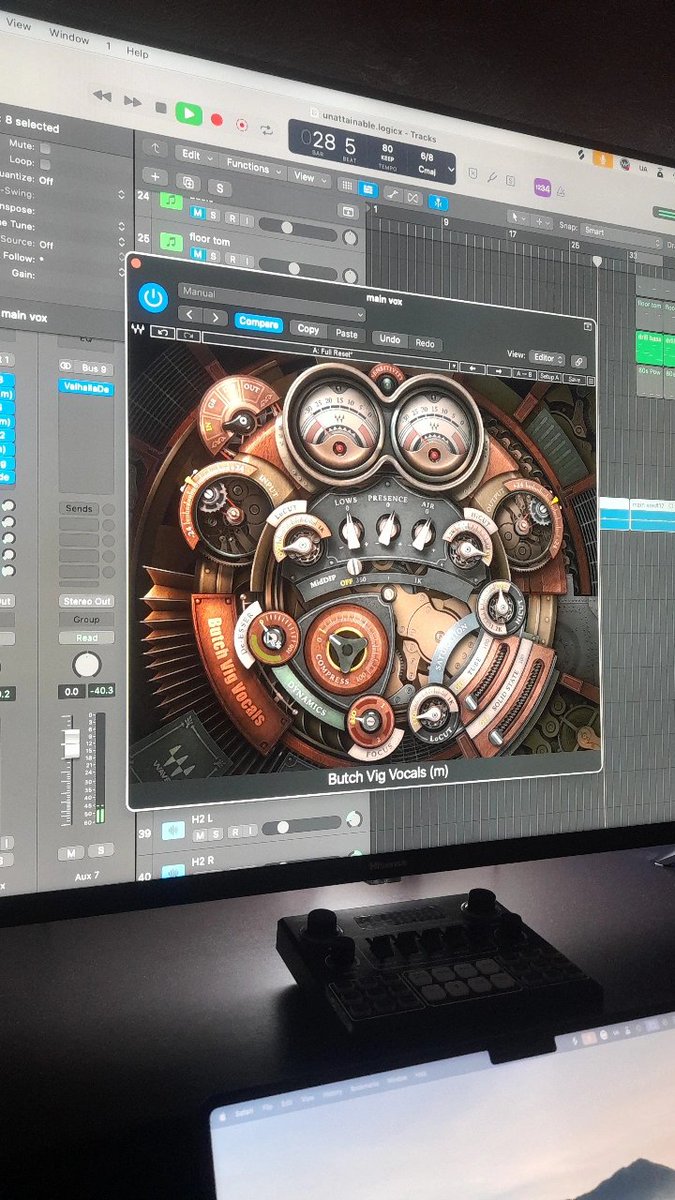Click the add track plus button
The image size is (675, 1200).
[x=155, y=175]
